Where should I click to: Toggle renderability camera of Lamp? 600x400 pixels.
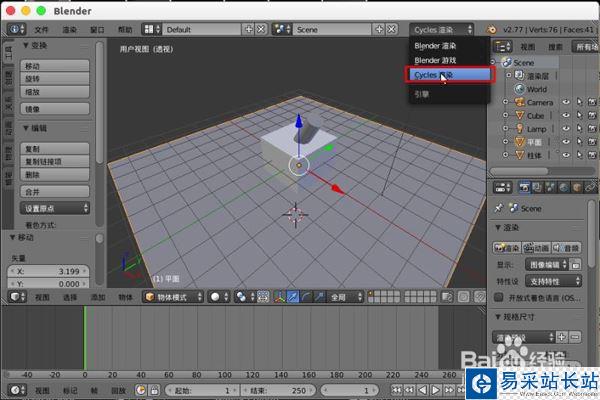coord(592,129)
